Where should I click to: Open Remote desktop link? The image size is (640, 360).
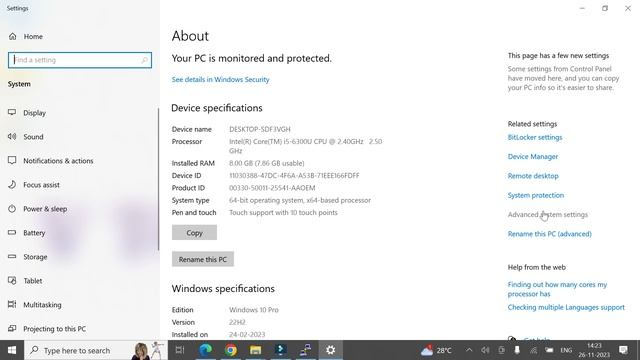(533, 176)
